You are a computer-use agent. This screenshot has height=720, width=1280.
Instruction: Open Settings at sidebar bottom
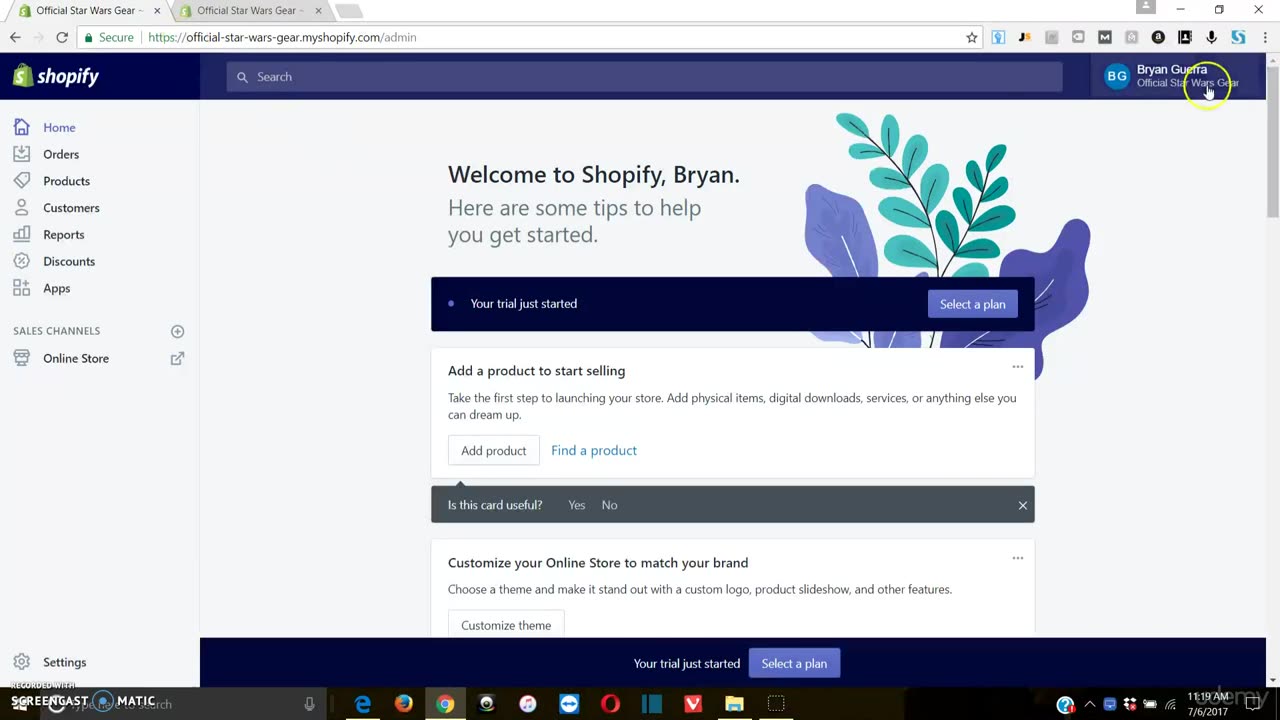tap(64, 662)
